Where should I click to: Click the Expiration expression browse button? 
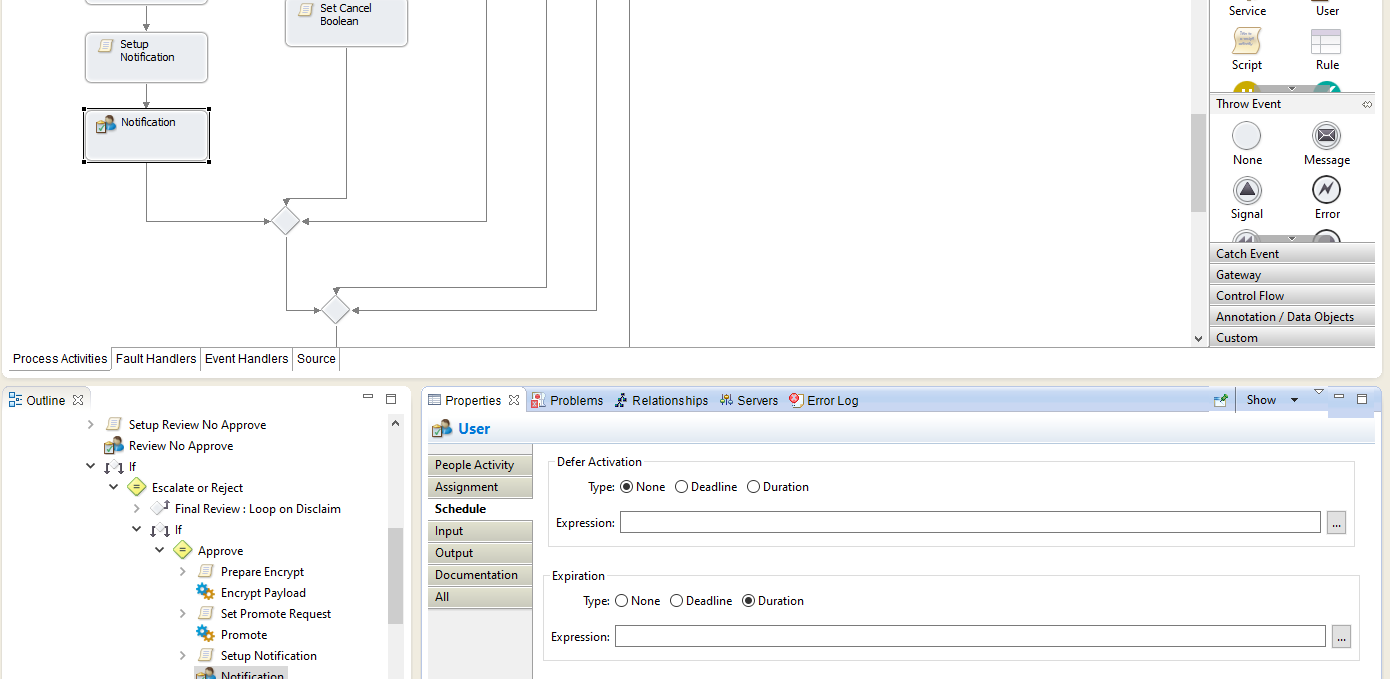point(1341,637)
